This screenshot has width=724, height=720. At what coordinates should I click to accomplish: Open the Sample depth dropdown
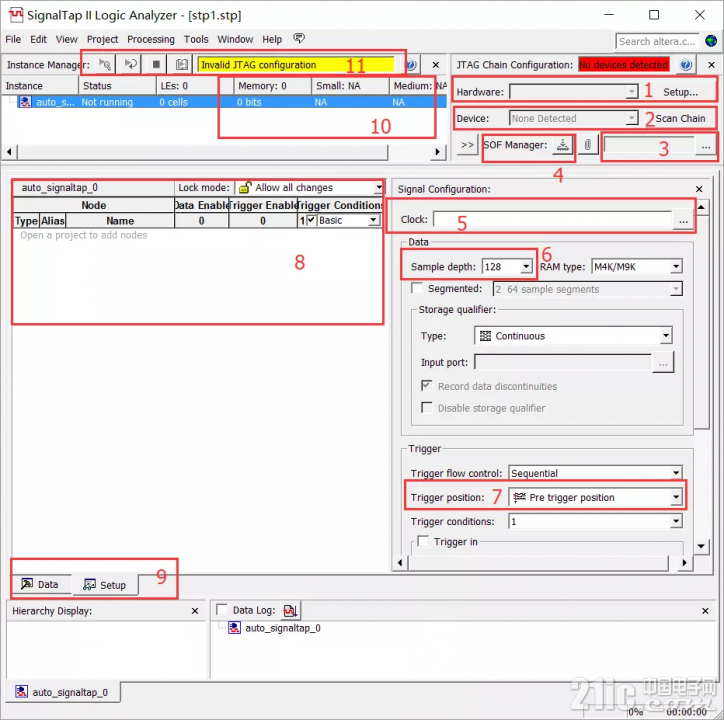526,266
